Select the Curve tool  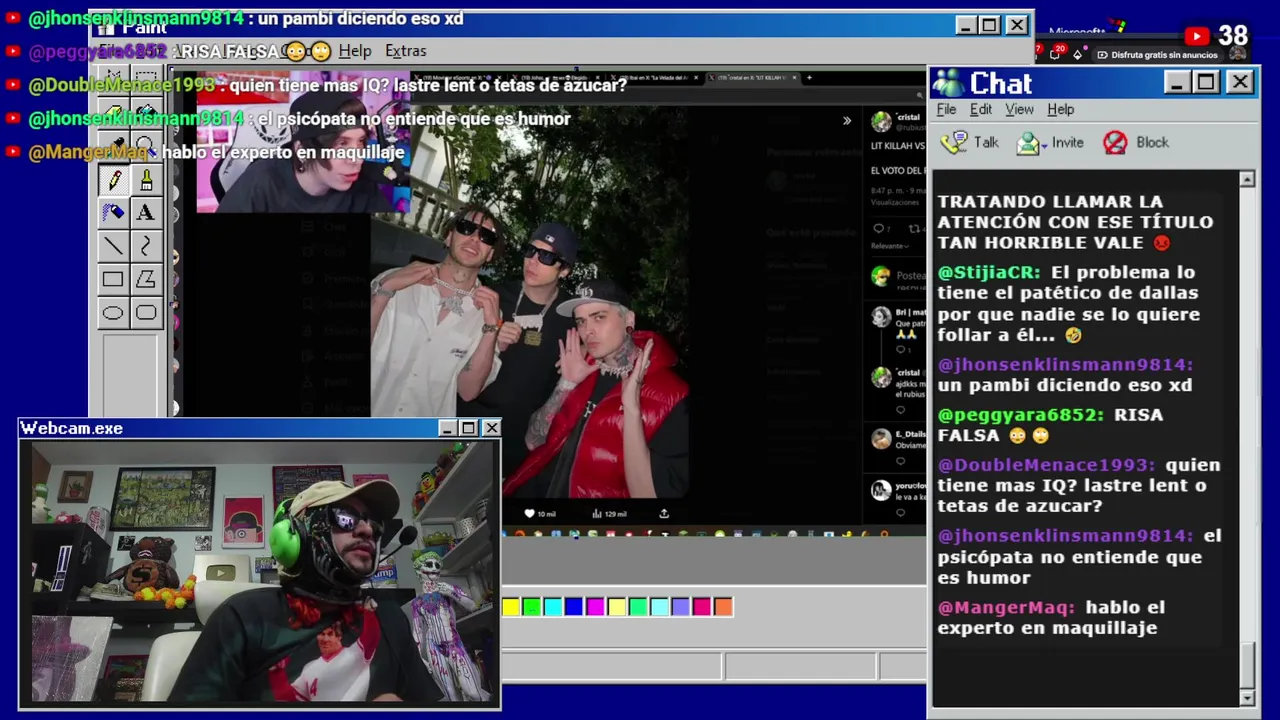click(146, 246)
